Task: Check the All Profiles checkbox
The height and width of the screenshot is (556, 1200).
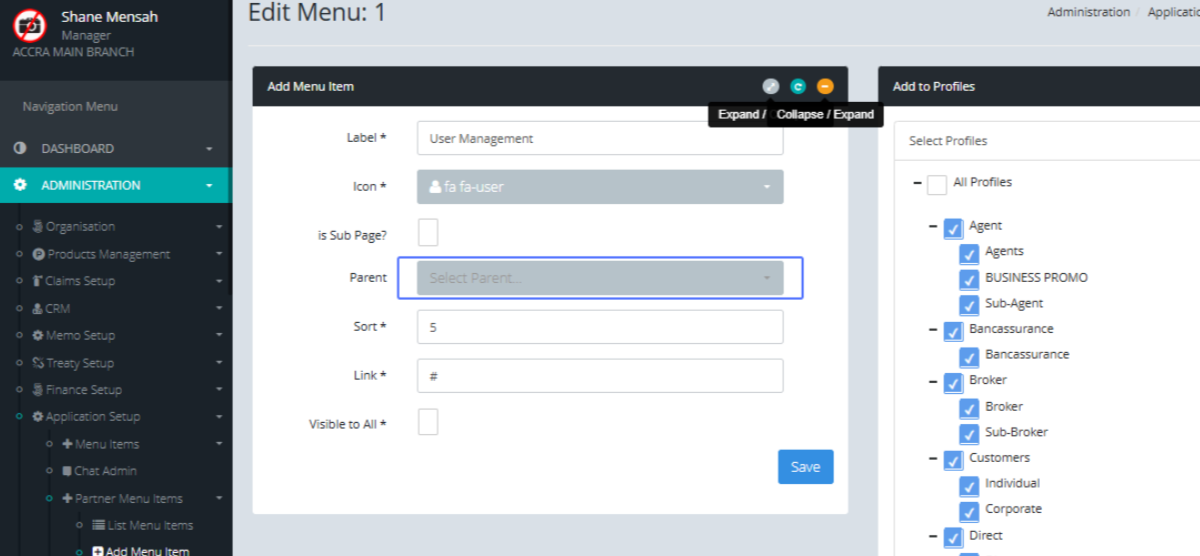Action: coord(937,184)
